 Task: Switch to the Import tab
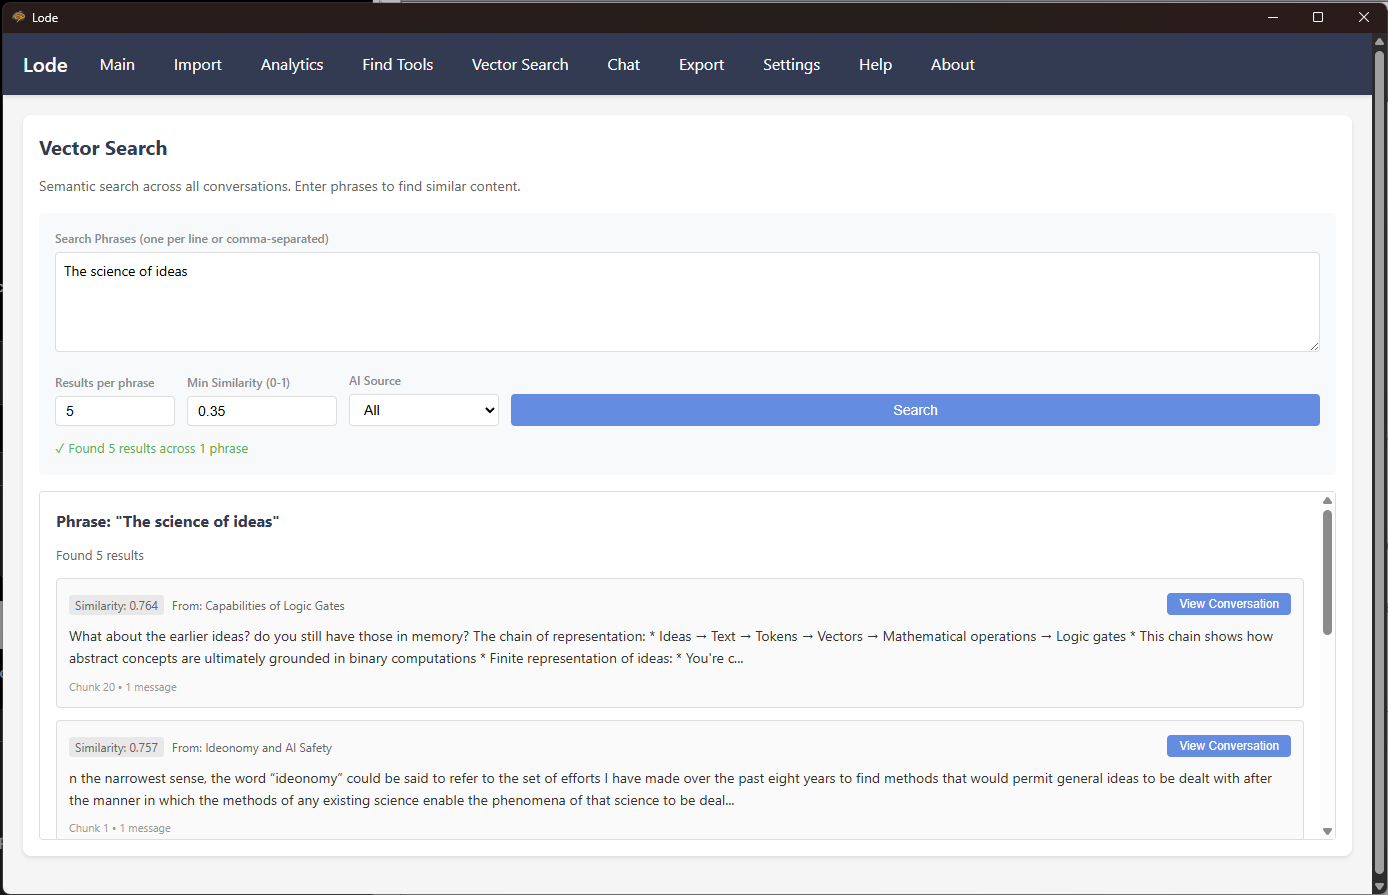point(197,64)
